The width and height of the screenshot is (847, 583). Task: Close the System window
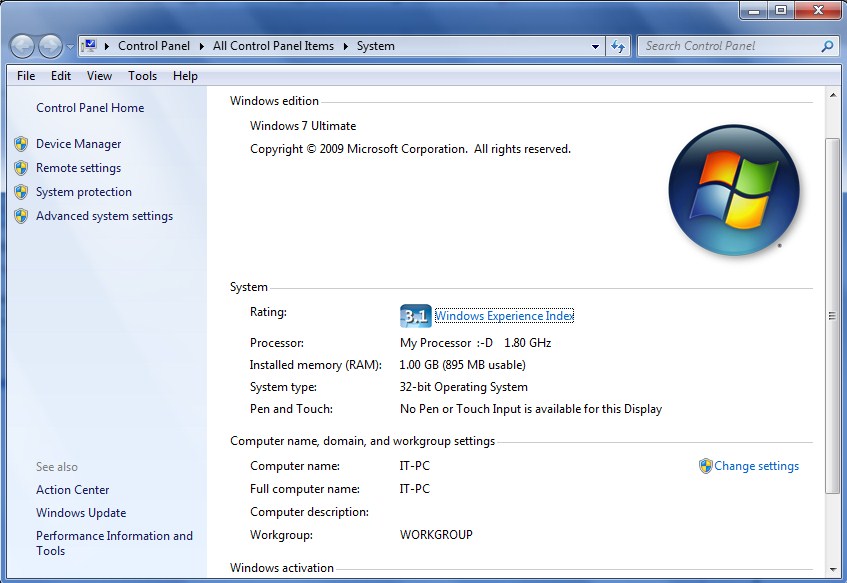(818, 10)
